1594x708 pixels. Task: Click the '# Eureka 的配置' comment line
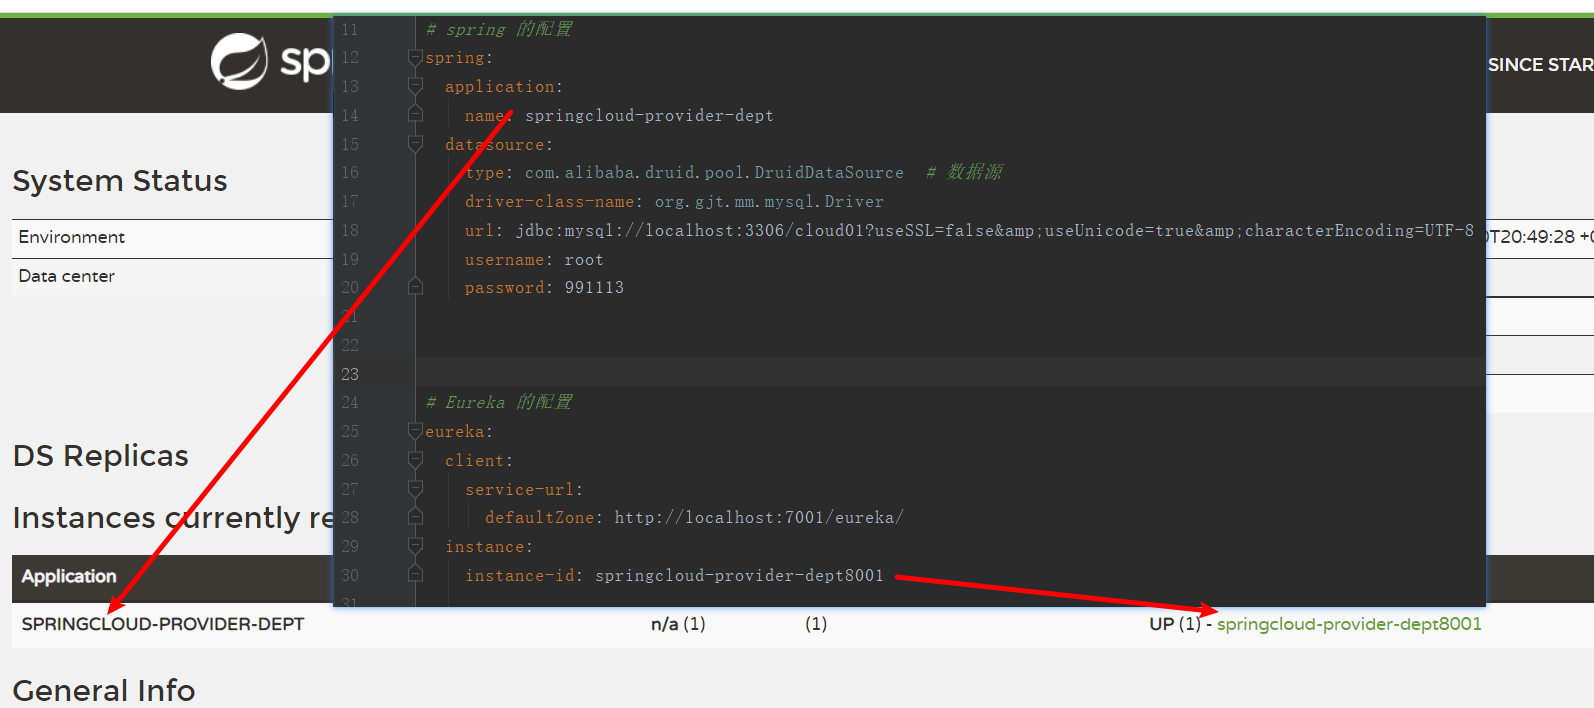coord(499,402)
